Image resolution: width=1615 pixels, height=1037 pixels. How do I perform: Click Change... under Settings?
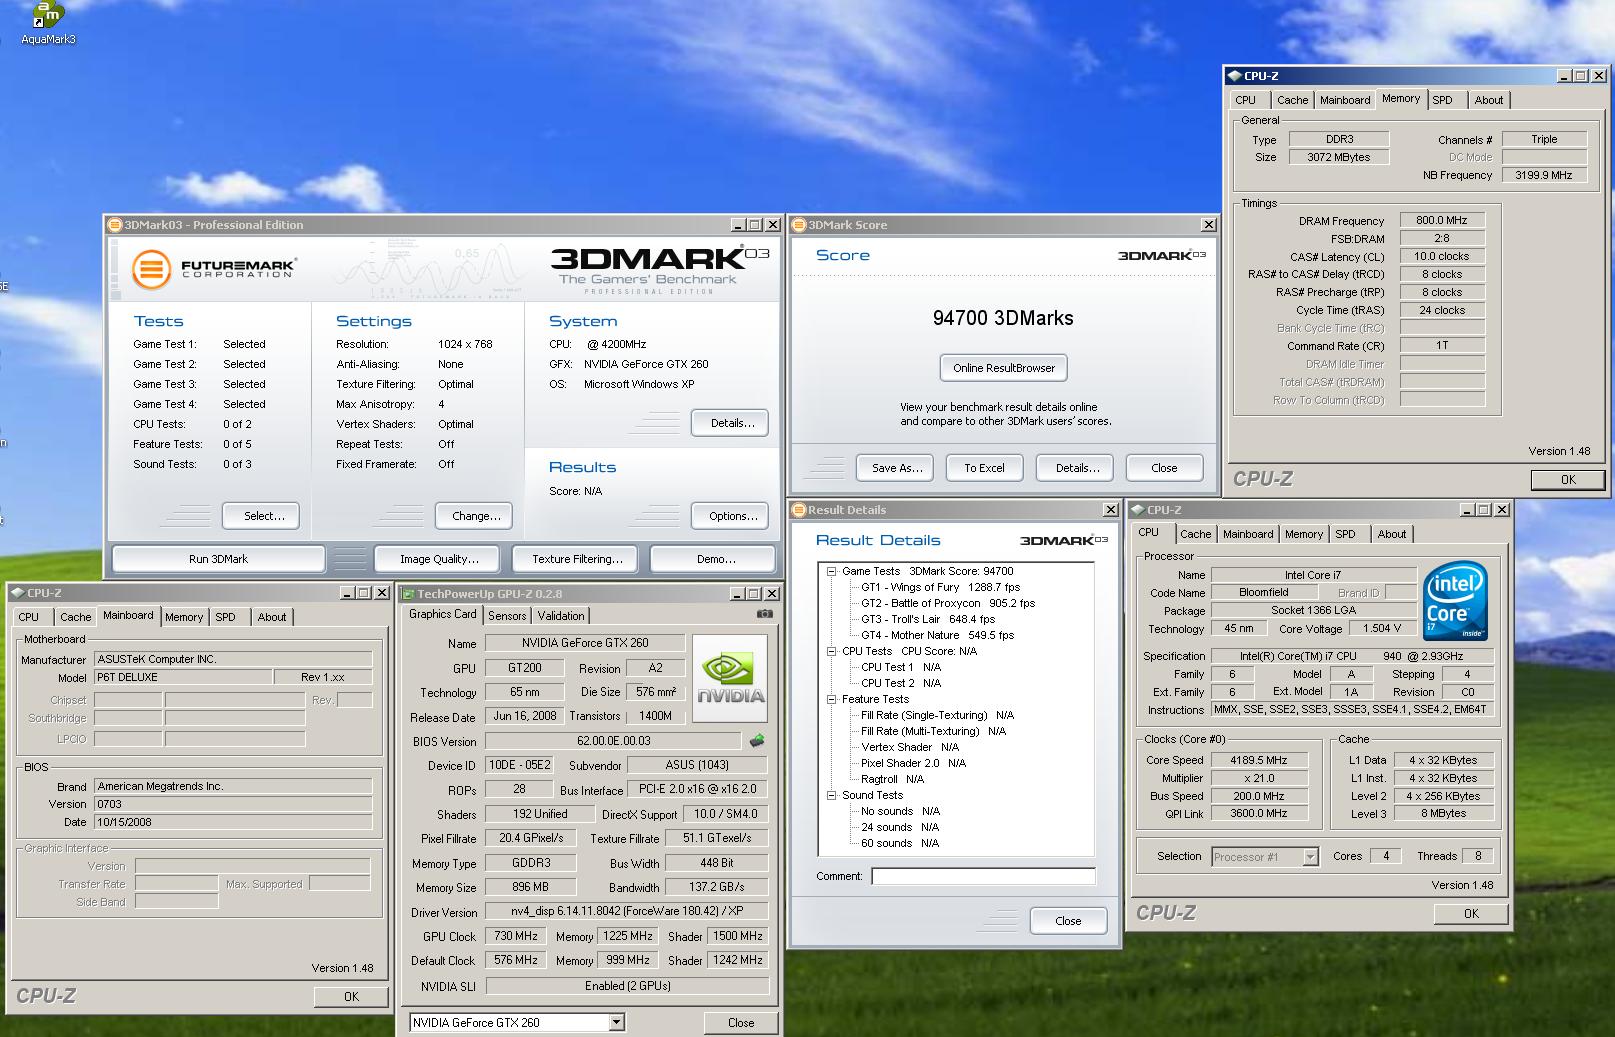pyautogui.click(x=475, y=516)
